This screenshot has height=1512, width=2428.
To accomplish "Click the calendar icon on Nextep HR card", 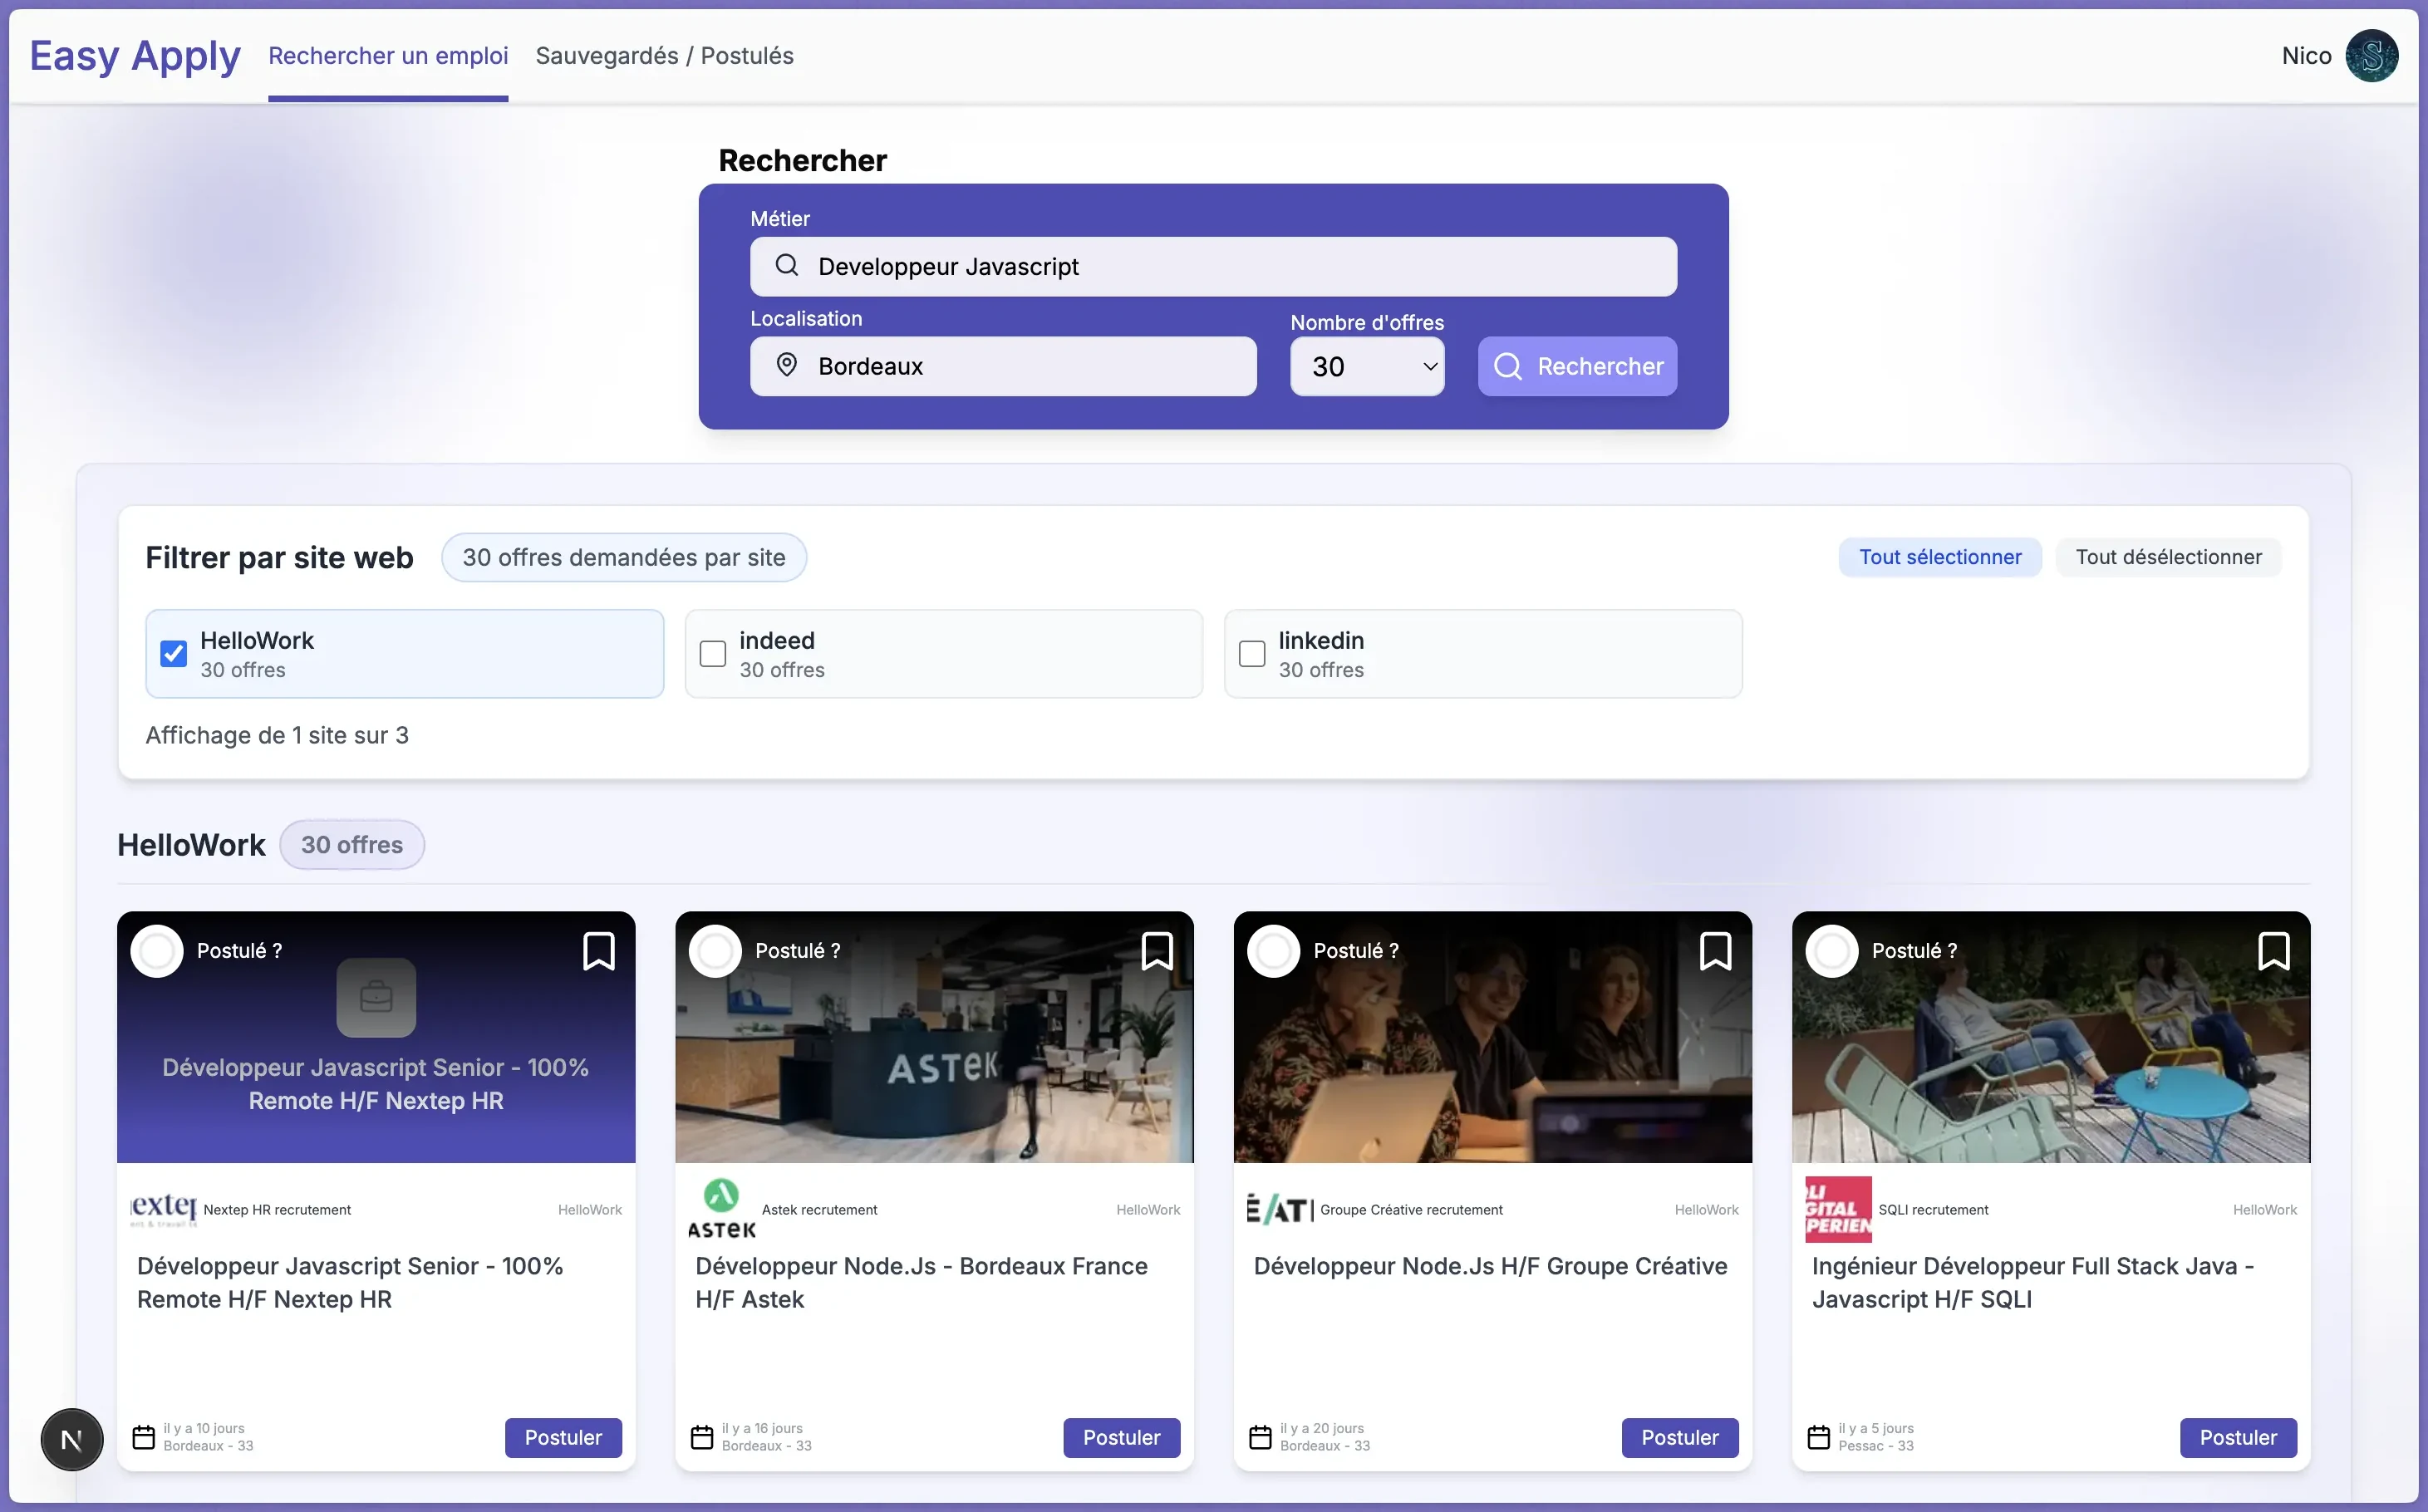I will [144, 1437].
